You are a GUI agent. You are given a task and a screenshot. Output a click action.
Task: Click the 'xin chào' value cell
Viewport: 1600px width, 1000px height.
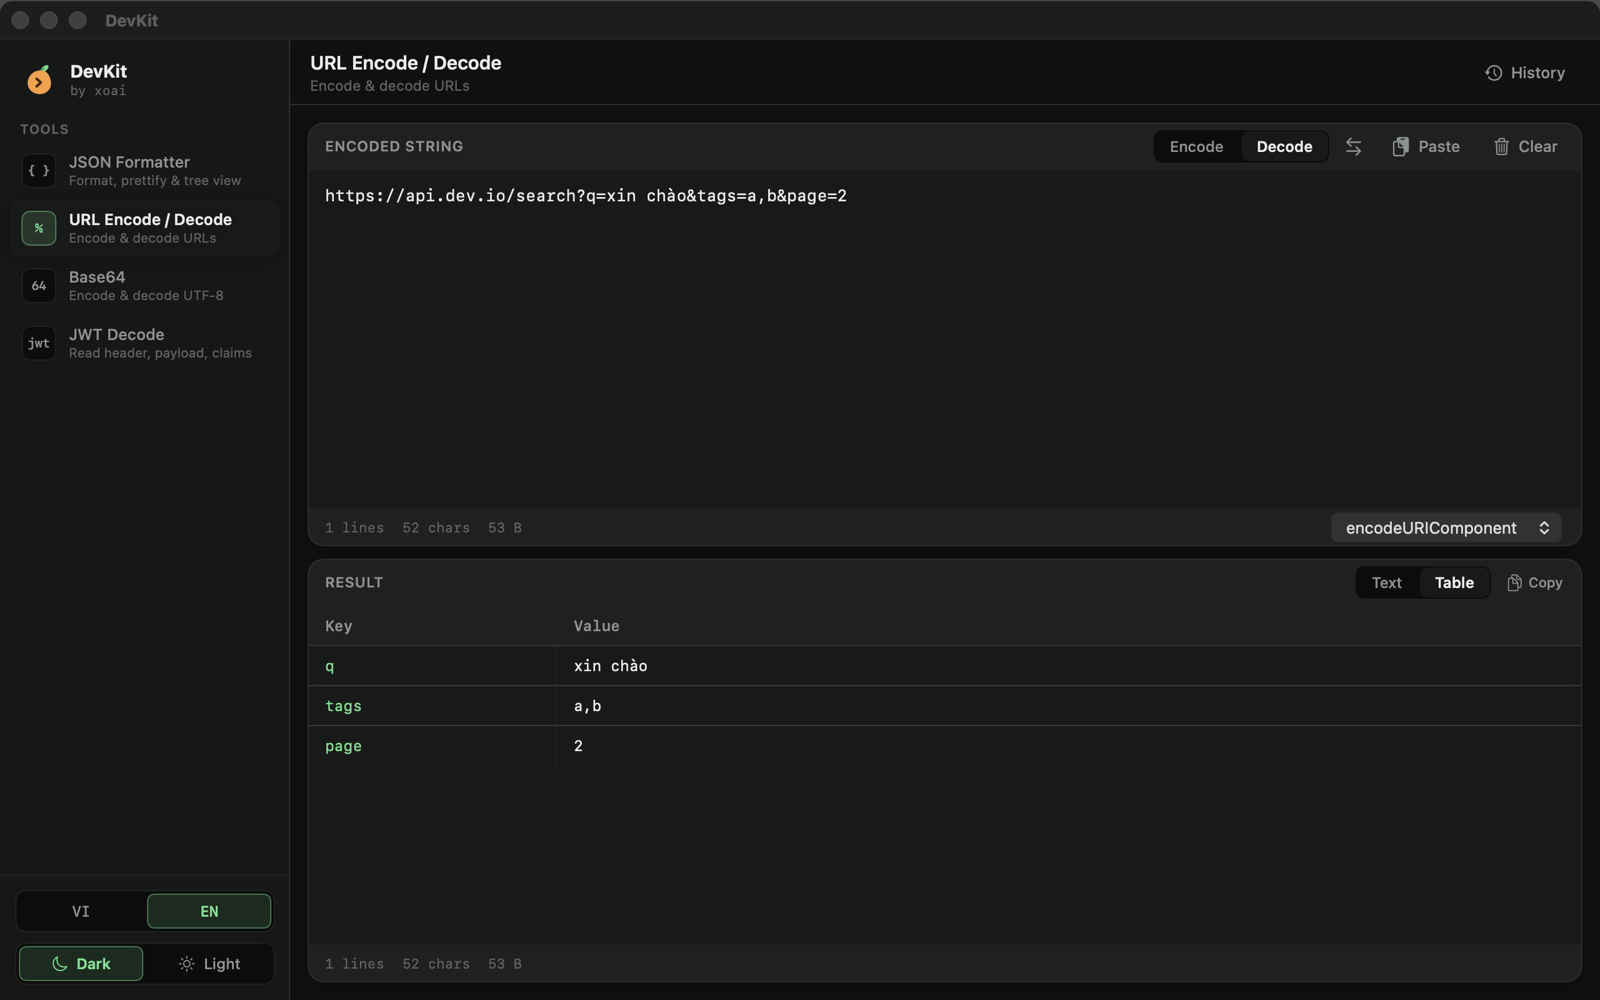point(1068,666)
